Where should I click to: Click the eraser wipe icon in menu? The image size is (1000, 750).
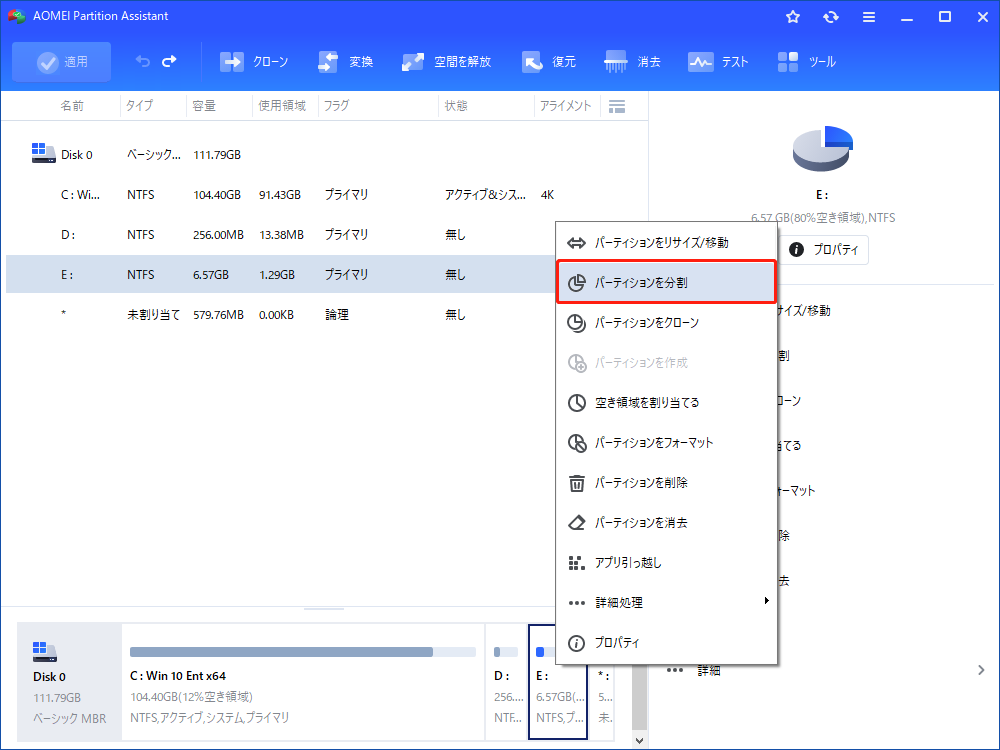pyautogui.click(x=577, y=523)
